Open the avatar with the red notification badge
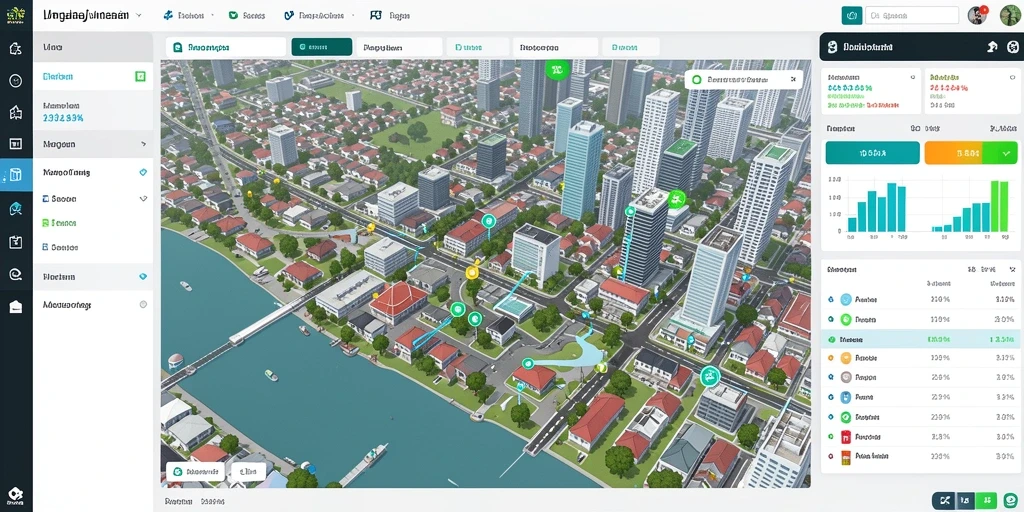 pos(977,15)
